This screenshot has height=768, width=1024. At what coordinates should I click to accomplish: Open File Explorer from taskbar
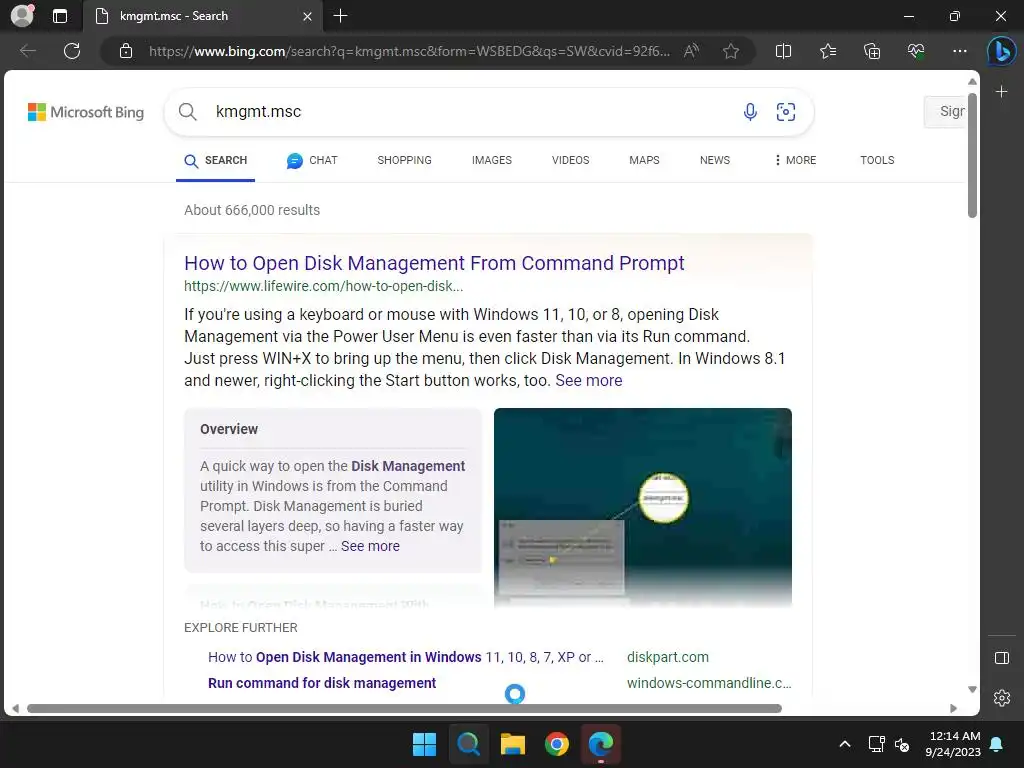point(513,744)
